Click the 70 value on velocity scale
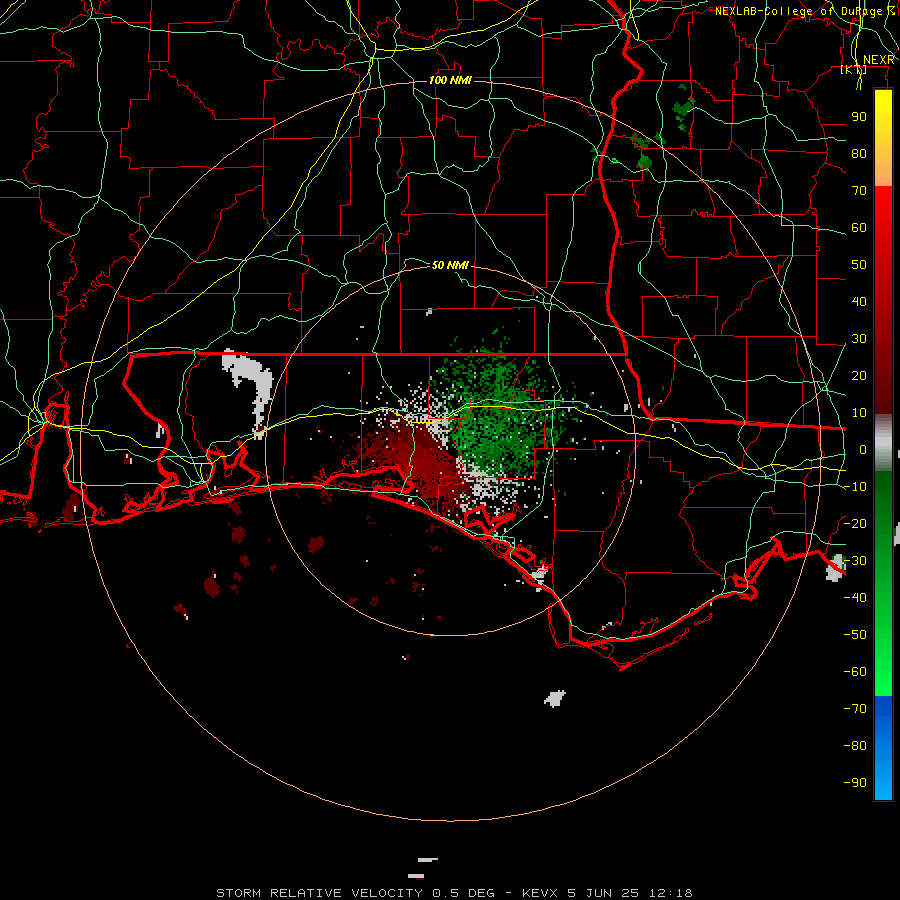 [859, 191]
